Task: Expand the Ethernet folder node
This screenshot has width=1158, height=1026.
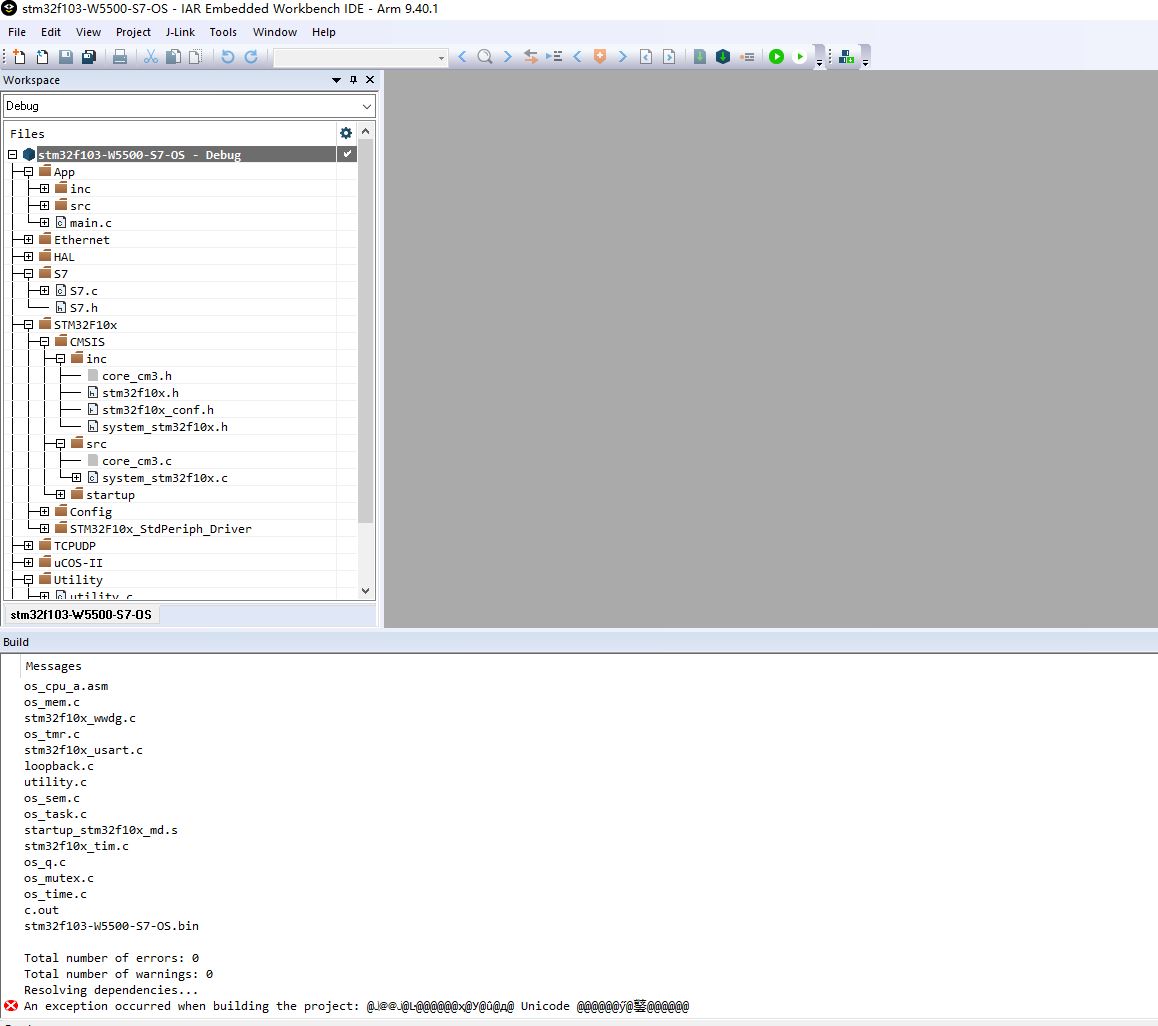Action: [x=28, y=239]
